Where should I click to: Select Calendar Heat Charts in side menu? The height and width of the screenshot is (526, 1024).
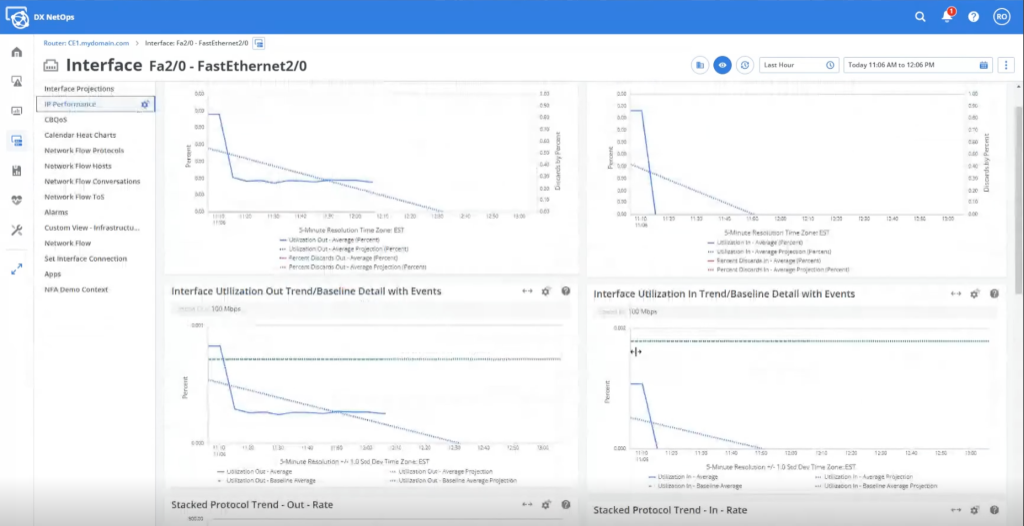click(80, 135)
